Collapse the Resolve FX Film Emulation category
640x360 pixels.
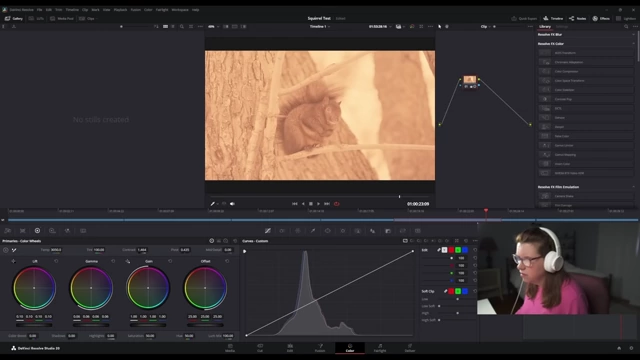coord(633,187)
